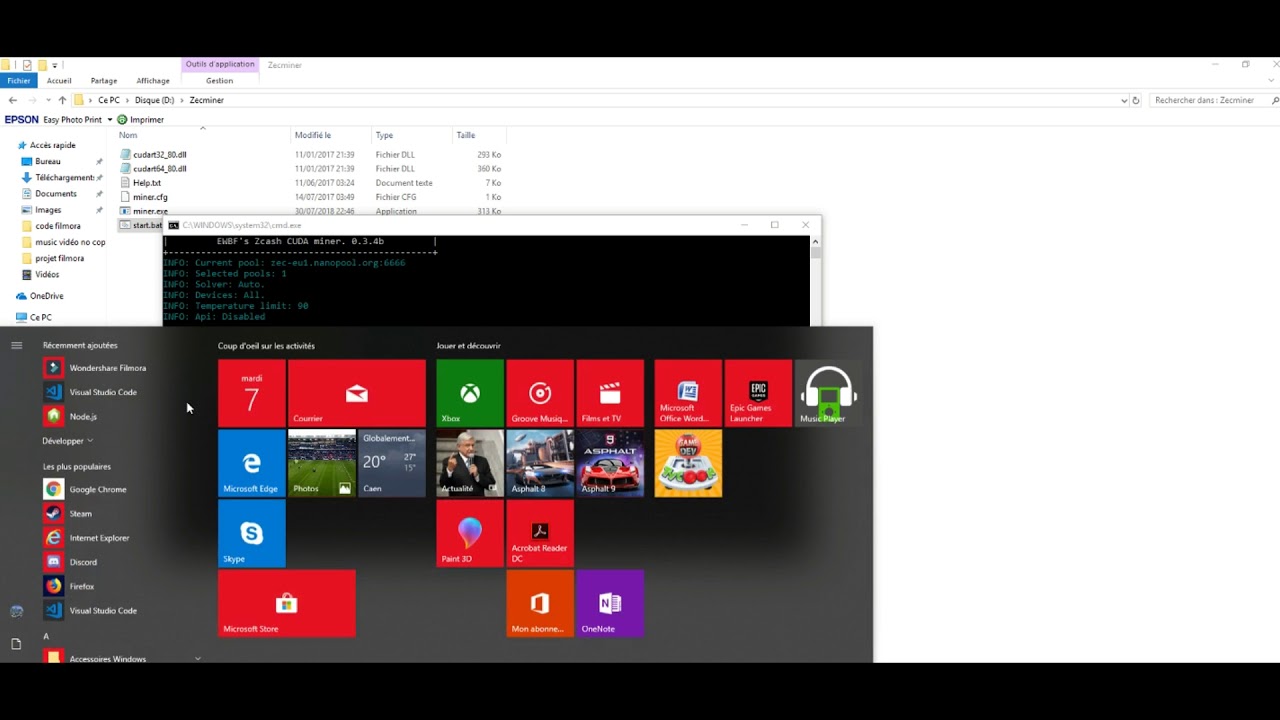Expand the Accessoires Windows folder
Viewport: 1280px width, 720px height.
pyautogui.click(x=123, y=658)
